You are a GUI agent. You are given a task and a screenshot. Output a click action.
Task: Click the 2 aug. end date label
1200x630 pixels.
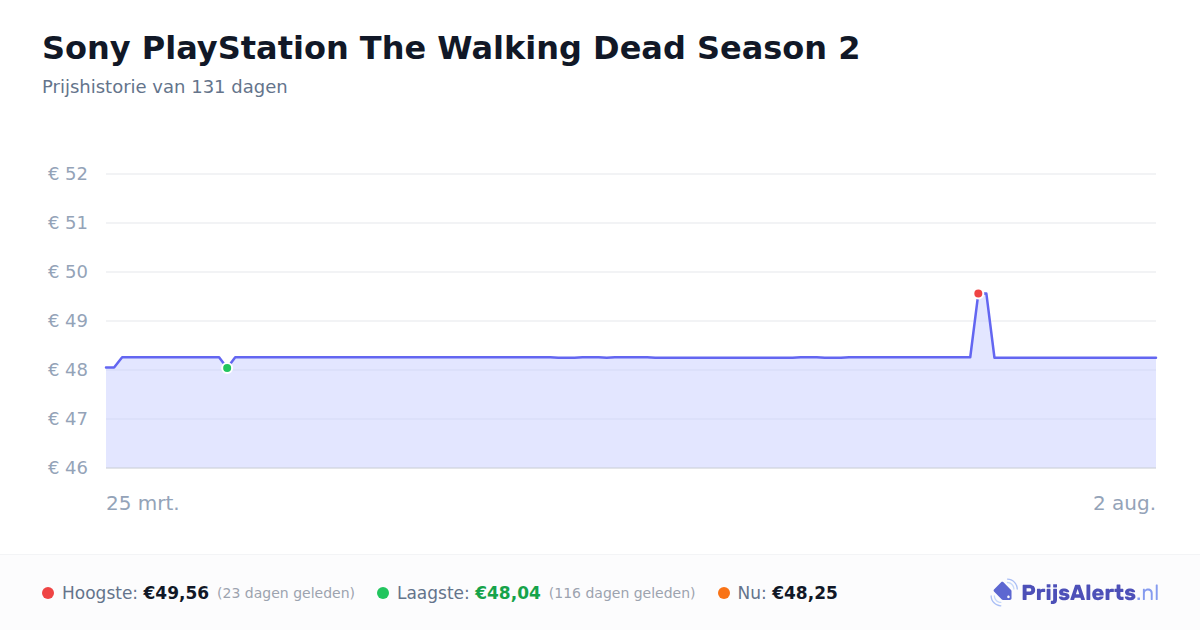tap(1124, 503)
